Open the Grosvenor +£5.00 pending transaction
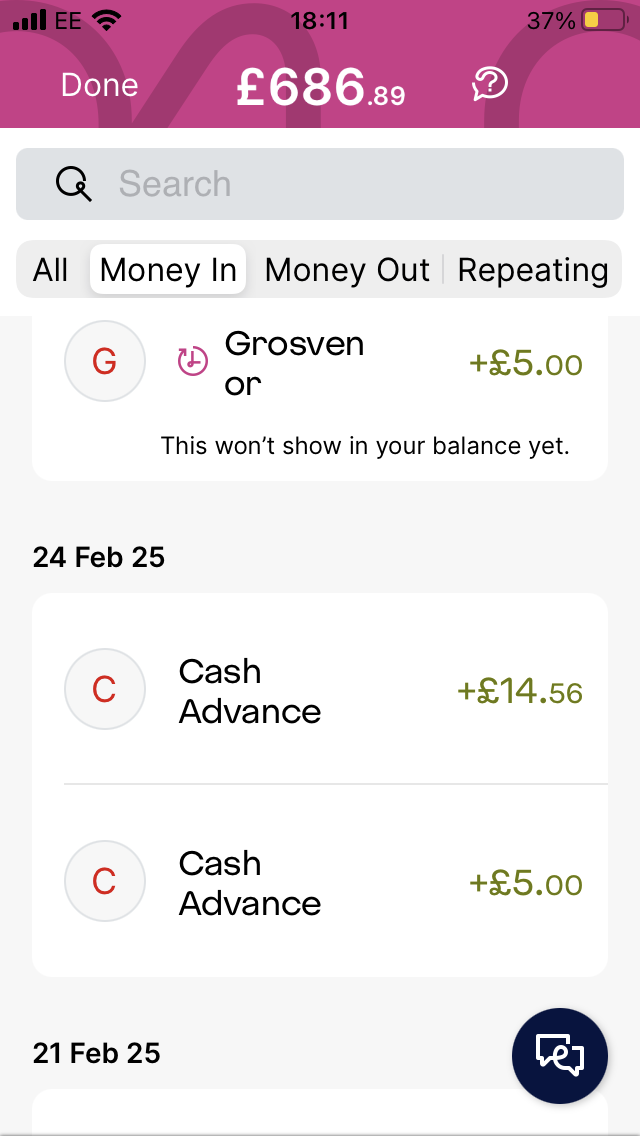 [320, 391]
